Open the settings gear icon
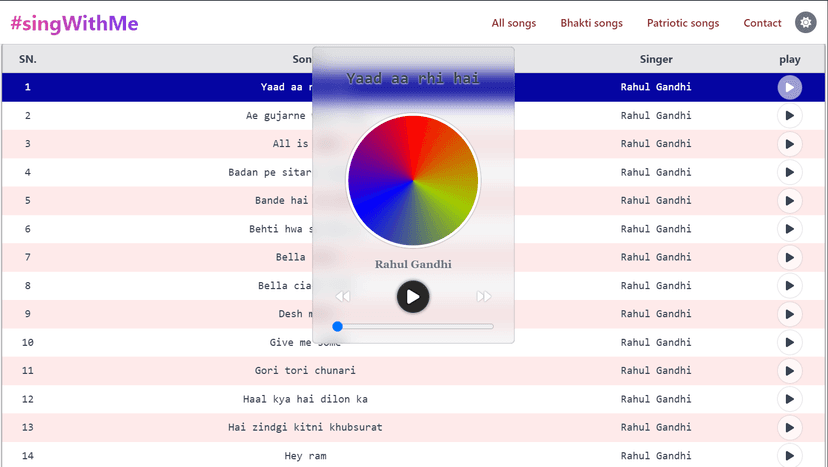 [x=805, y=23]
